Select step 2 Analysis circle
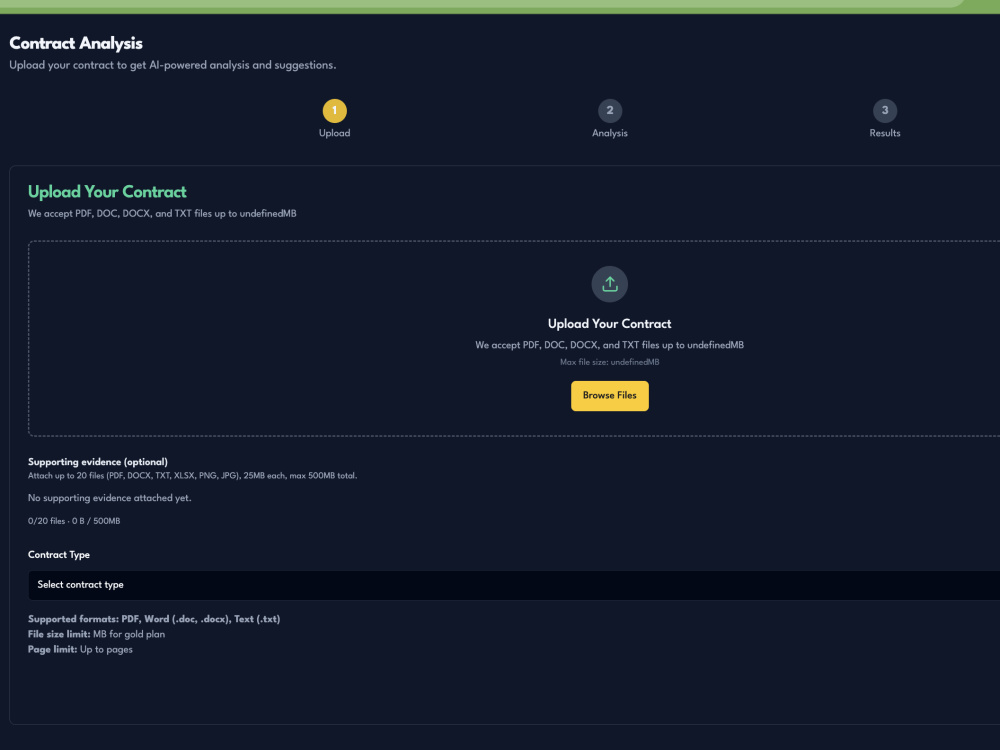 click(610, 110)
